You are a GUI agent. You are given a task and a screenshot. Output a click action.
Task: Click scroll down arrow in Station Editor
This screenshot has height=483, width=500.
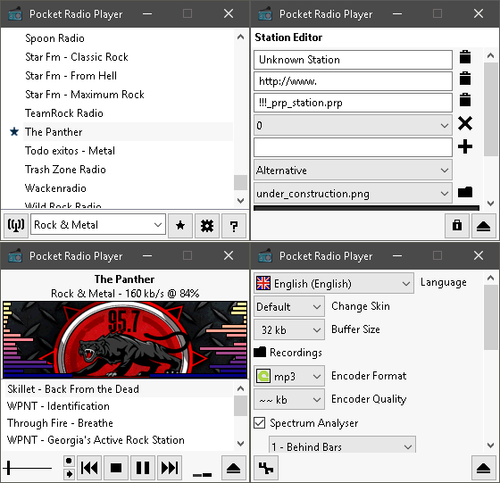490,203
